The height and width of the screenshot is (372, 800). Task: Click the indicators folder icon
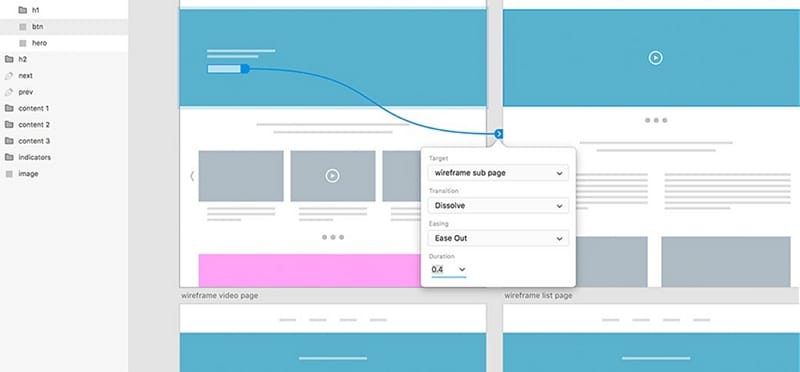pyautogui.click(x=9, y=157)
